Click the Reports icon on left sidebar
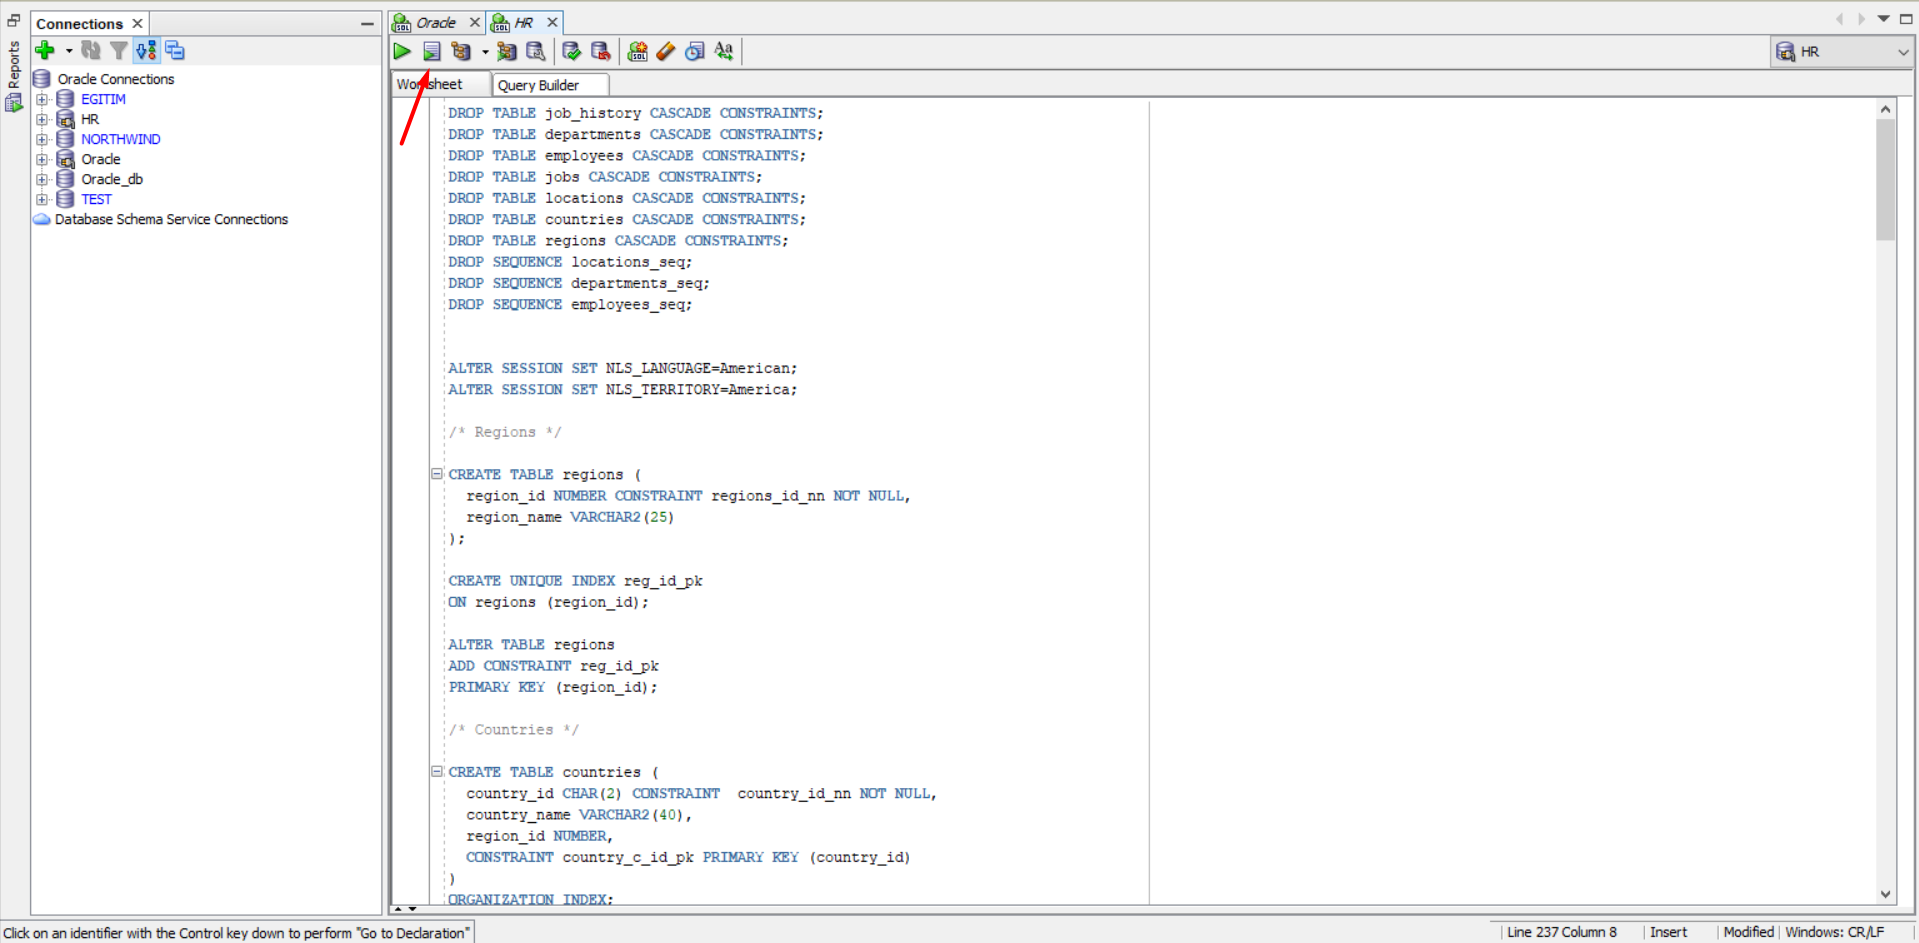This screenshot has height=943, width=1919. coord(14,102)
